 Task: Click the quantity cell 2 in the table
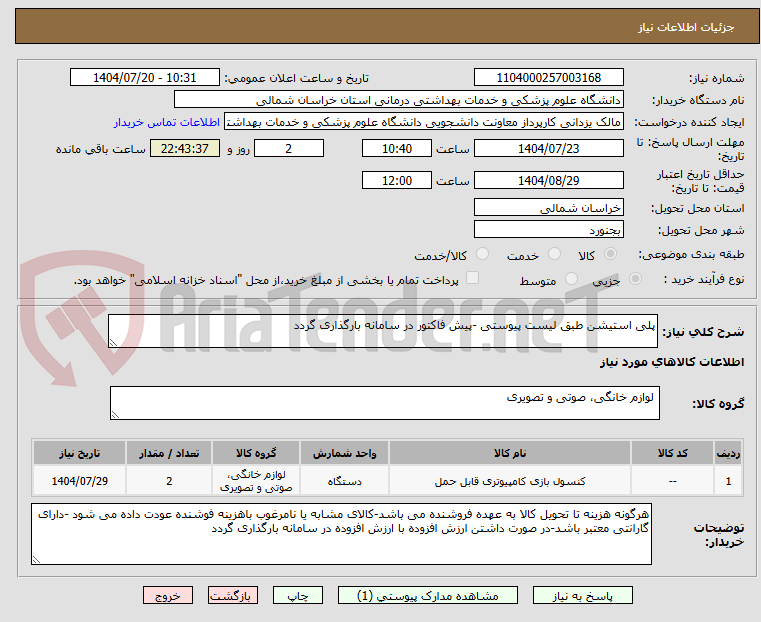169,481
